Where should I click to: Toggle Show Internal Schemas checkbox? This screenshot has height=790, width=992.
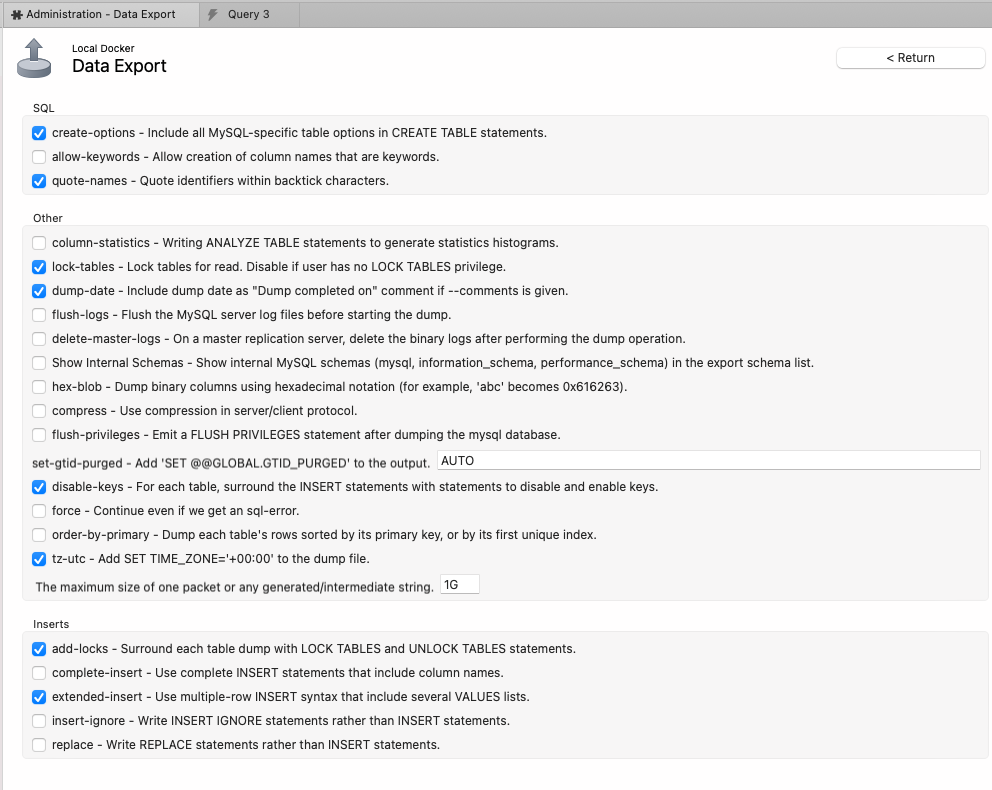coord(39,363)
